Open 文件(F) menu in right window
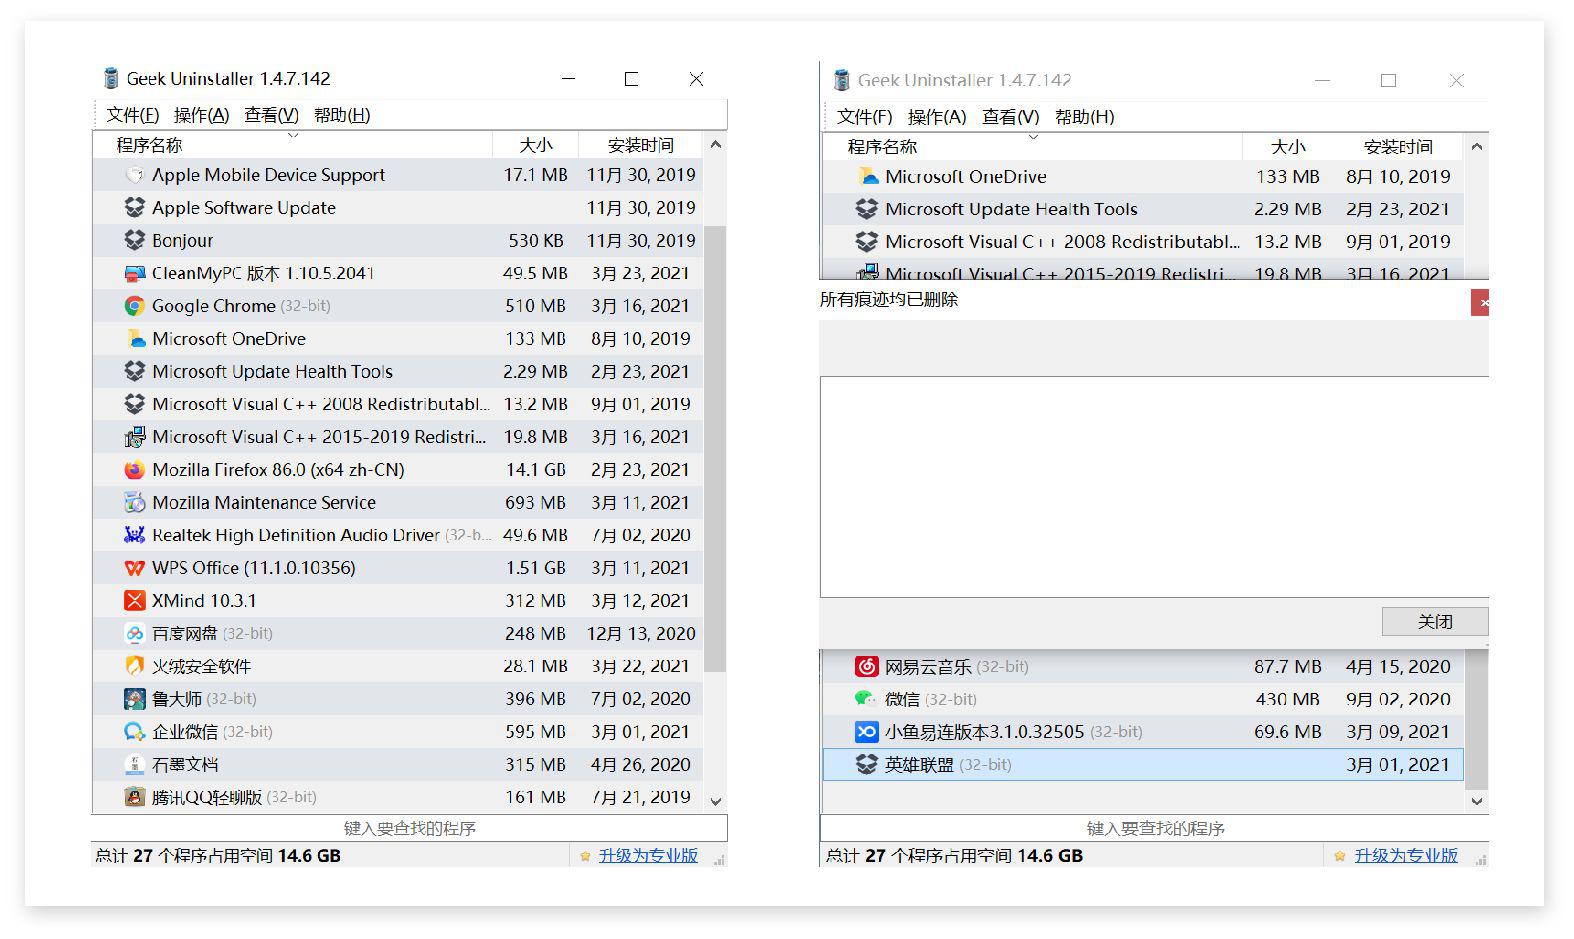This screenshot has height=939, width=1574. [864, 117]
